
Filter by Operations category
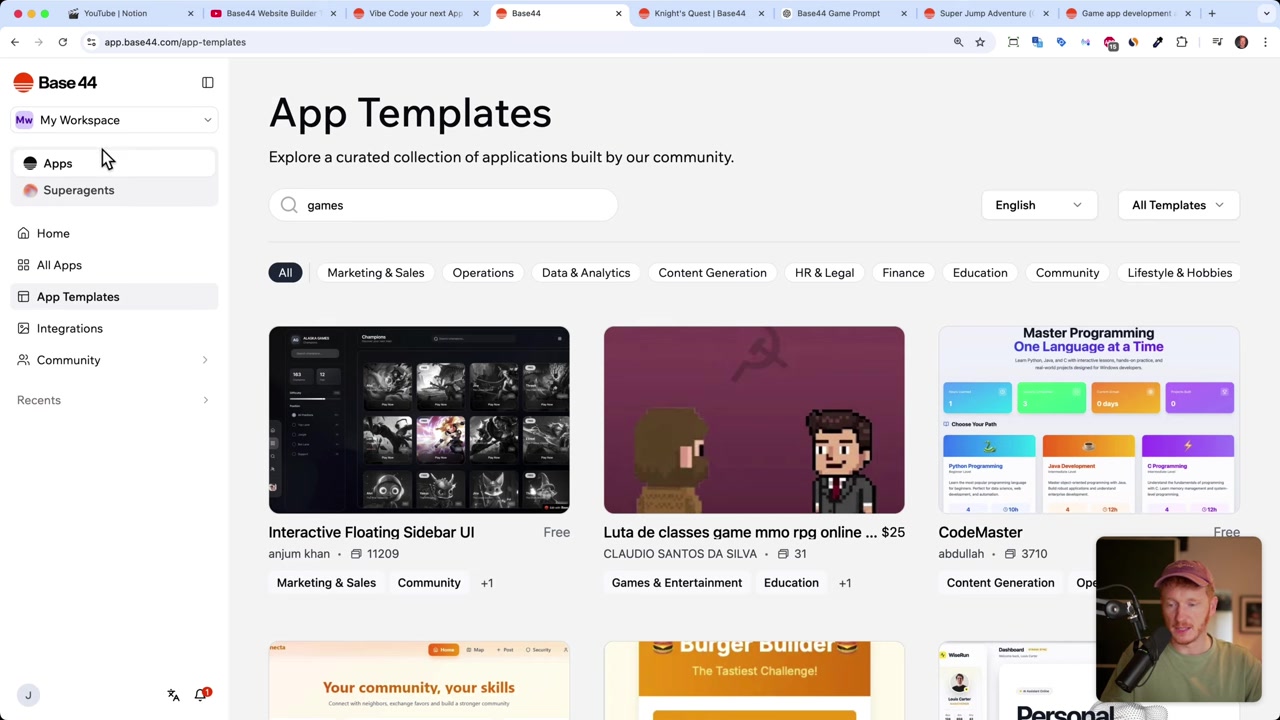tap(483, 273)
